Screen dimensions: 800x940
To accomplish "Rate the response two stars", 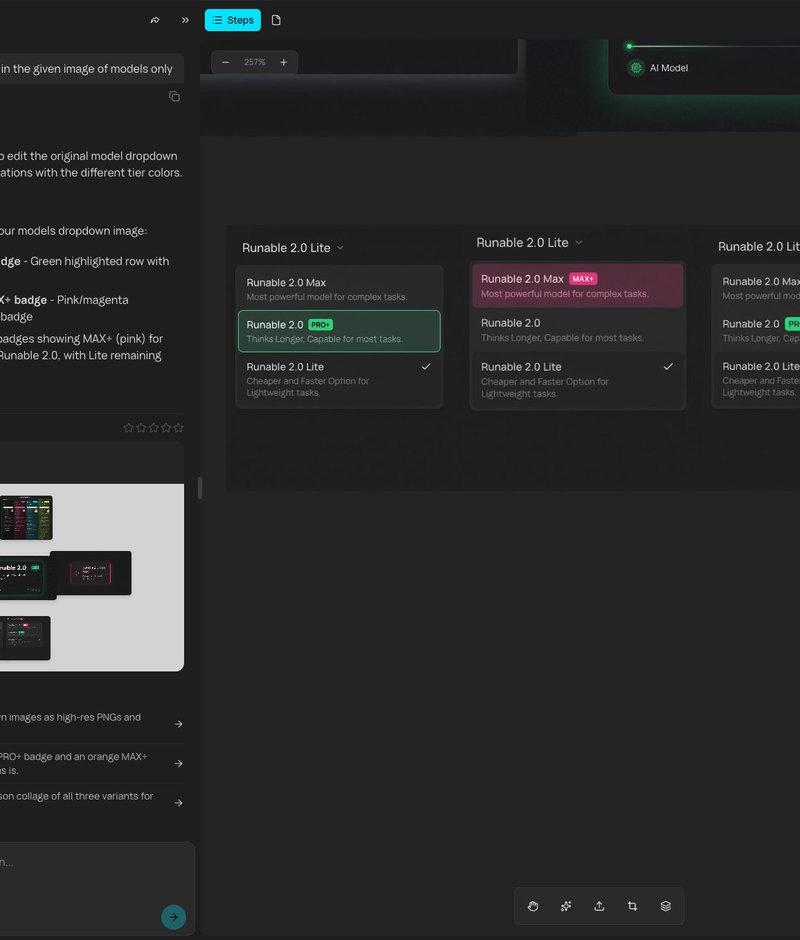I will coord(141,427).
